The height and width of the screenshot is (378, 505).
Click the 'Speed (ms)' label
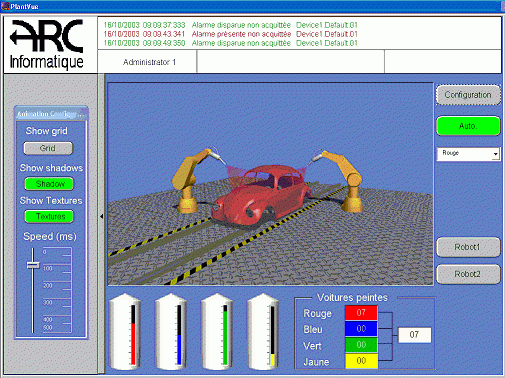click(50, 236)
